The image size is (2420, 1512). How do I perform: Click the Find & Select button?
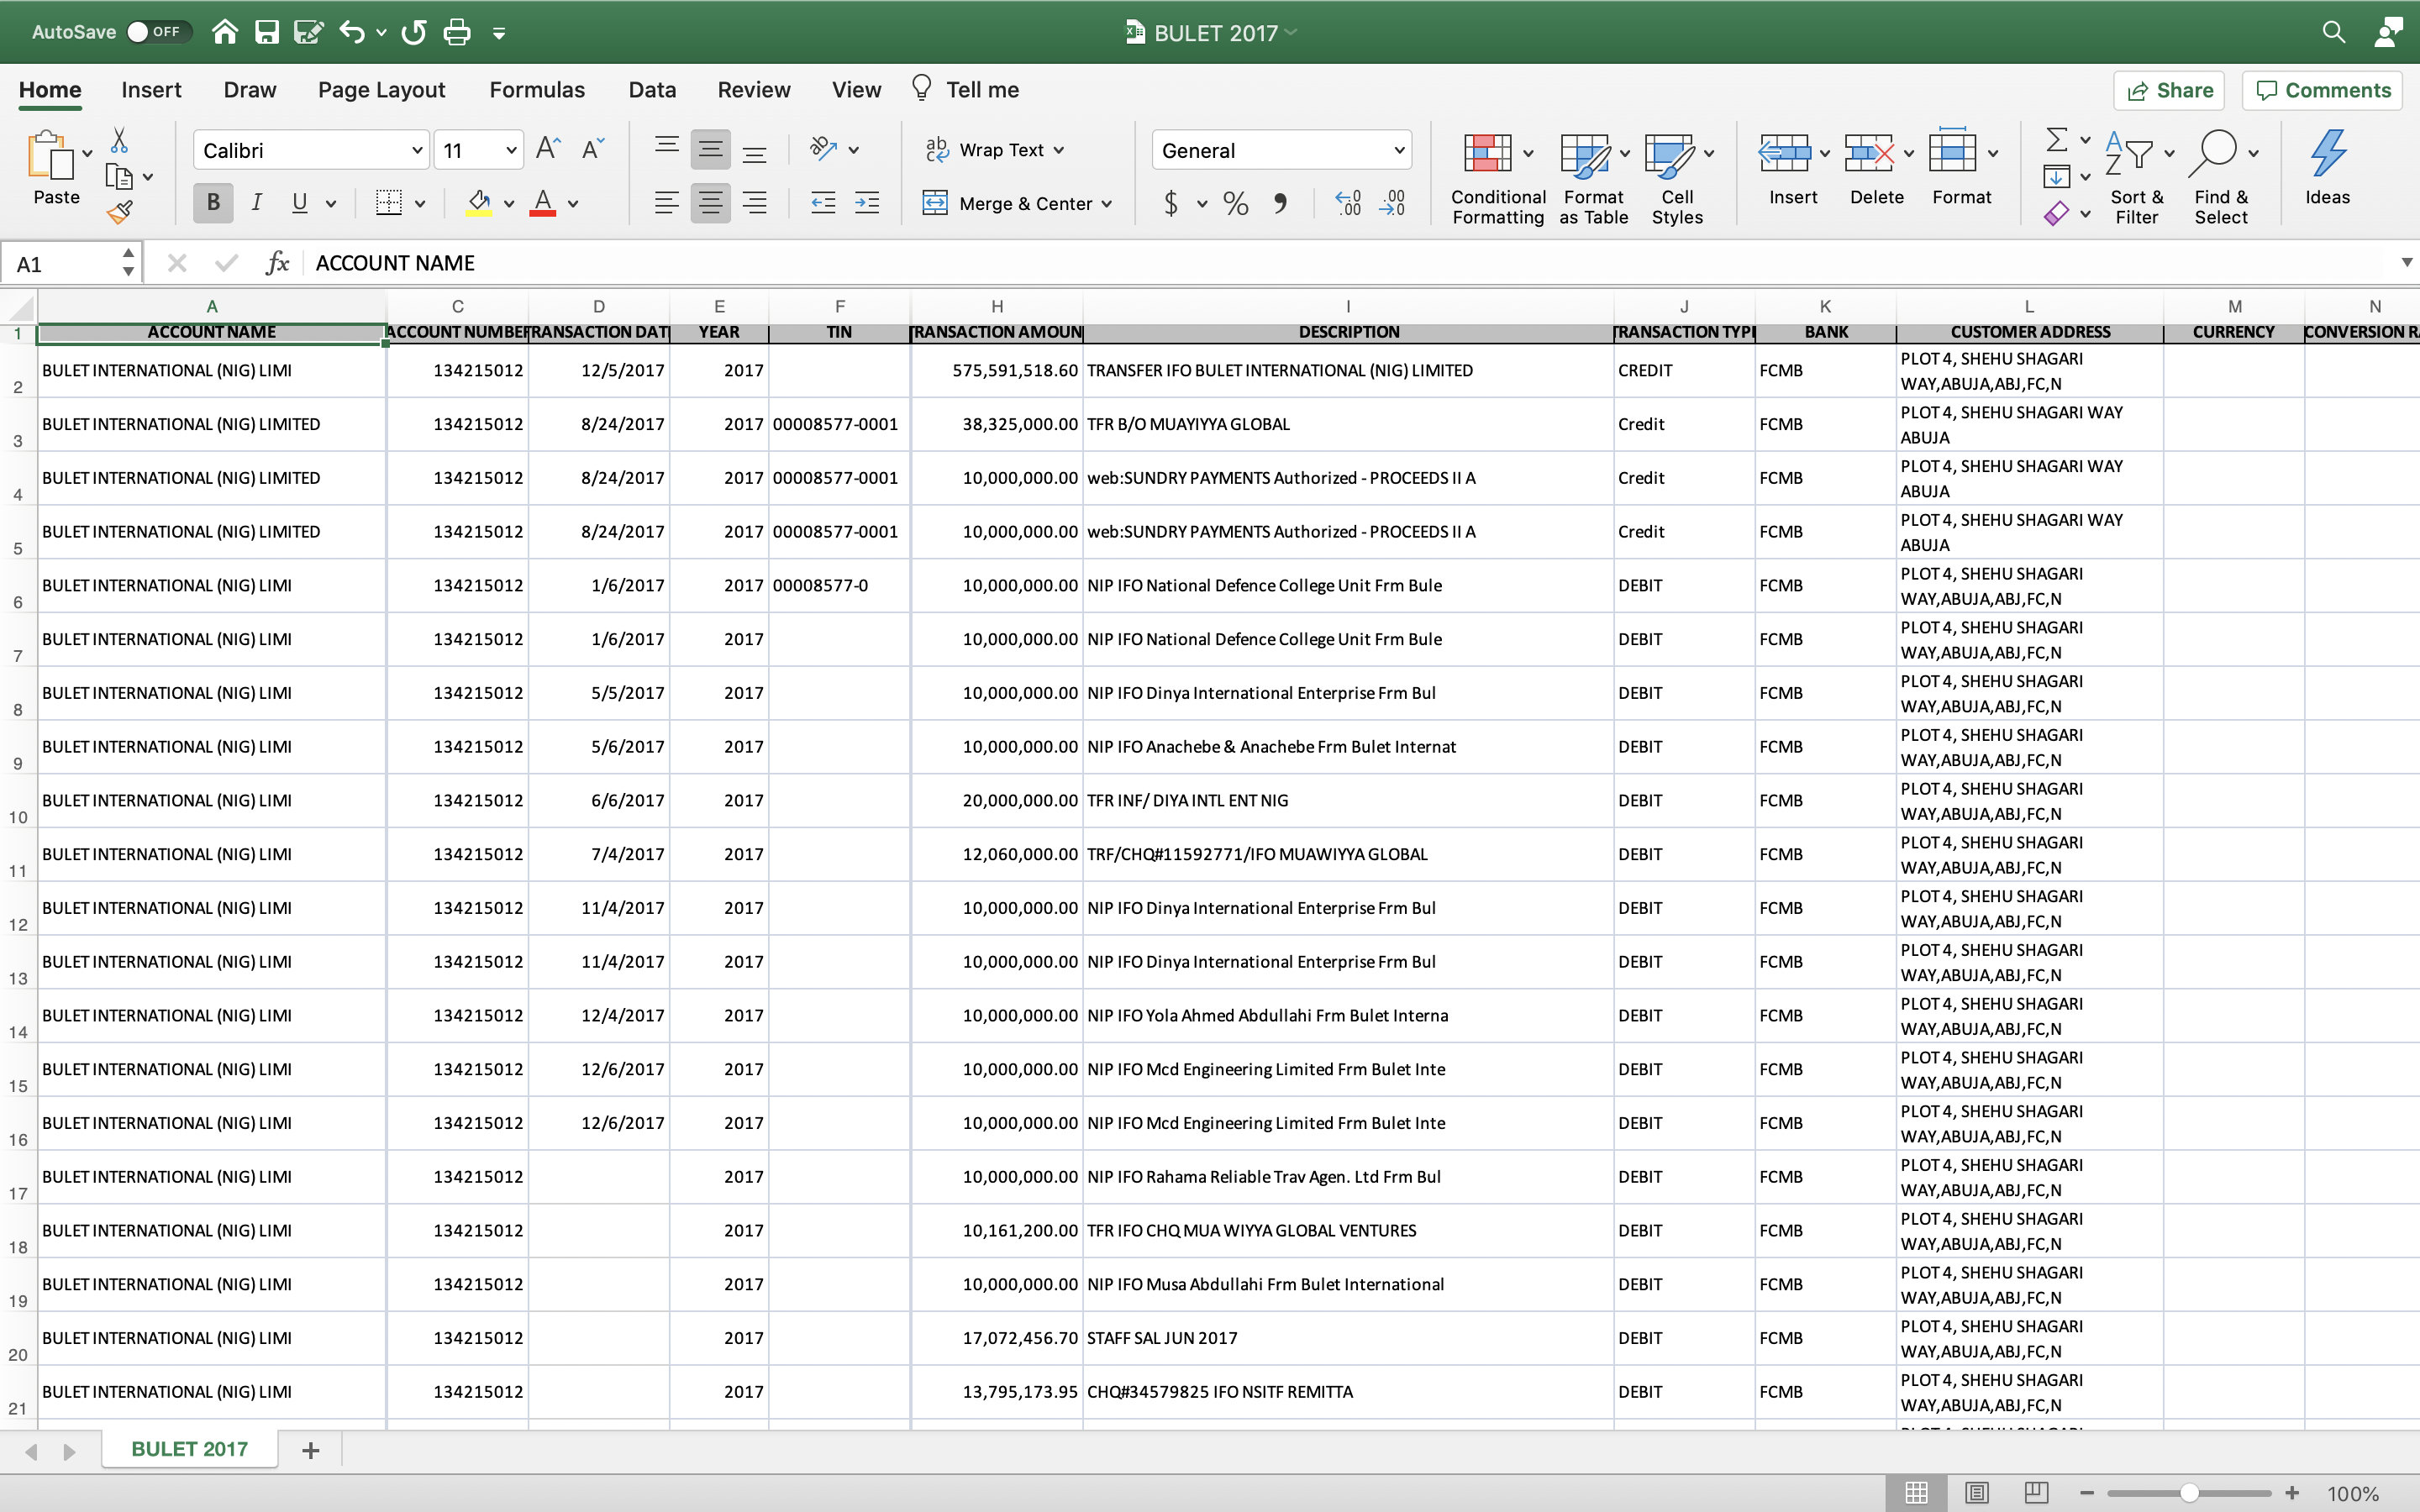tap(2221, 178)
